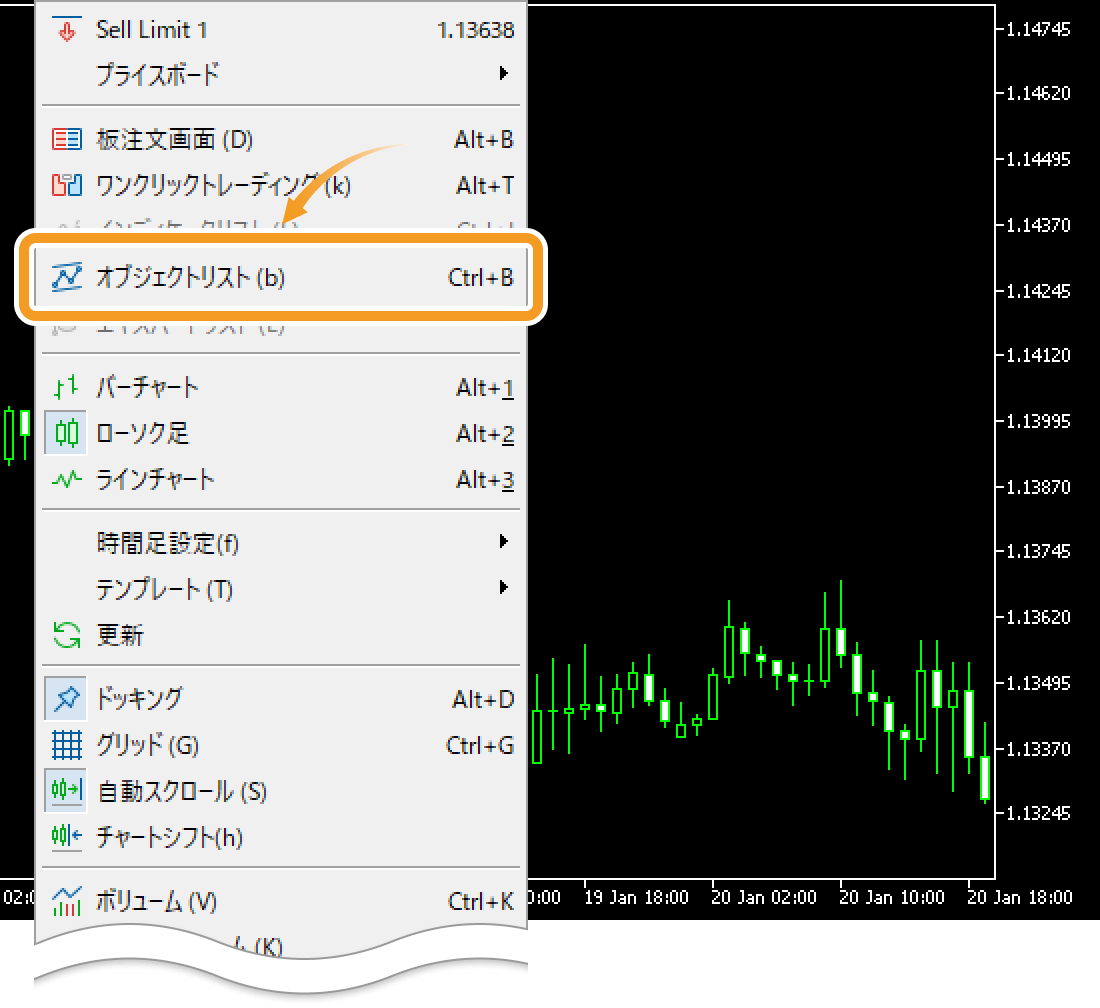Screen dimensions: 1100x1008
Task: Click the ラインチャート line icon
Action: click(67, 480)
